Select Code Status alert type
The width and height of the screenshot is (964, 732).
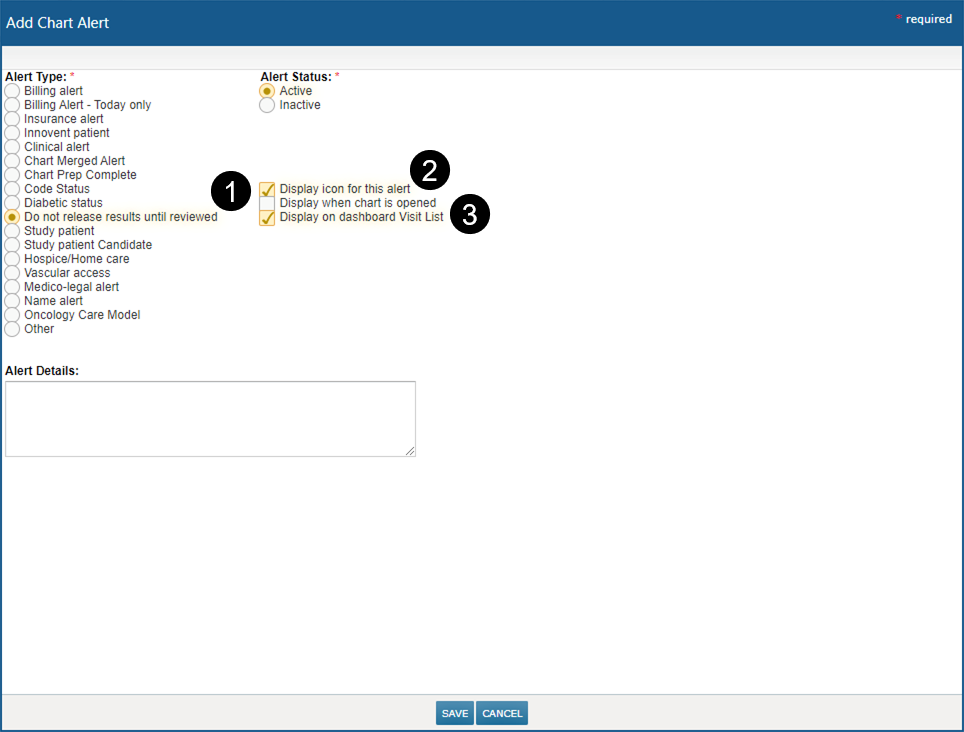coord(12,189)
